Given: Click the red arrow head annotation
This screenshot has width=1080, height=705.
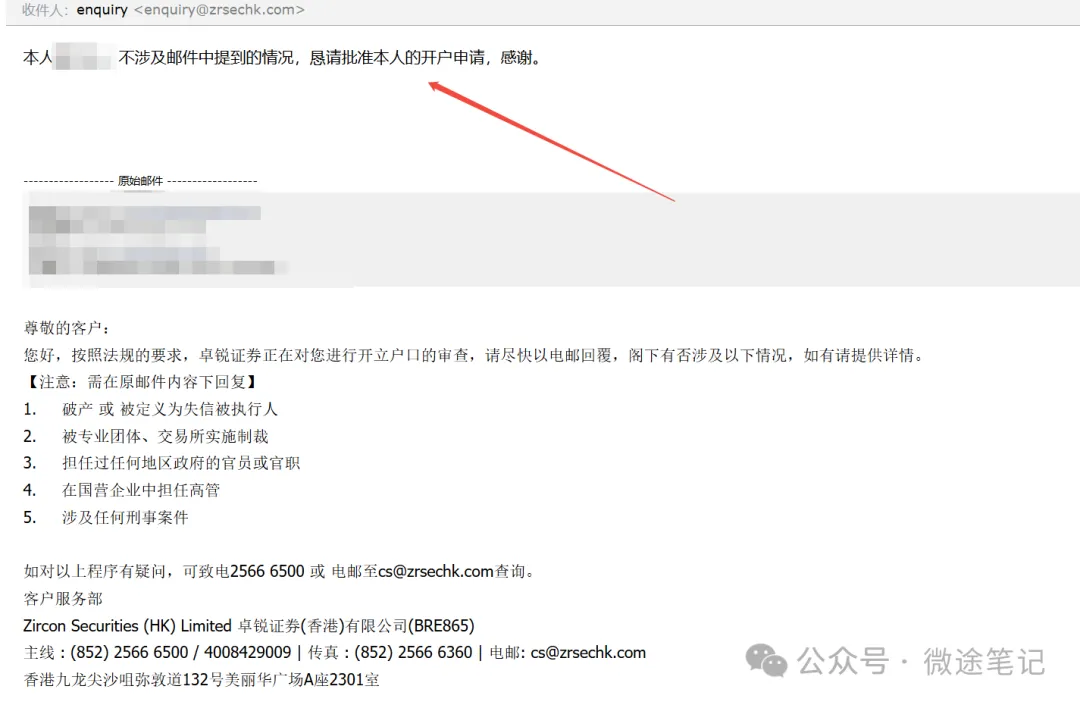Looking at the screenshot, I should click(x=438, y=87).
